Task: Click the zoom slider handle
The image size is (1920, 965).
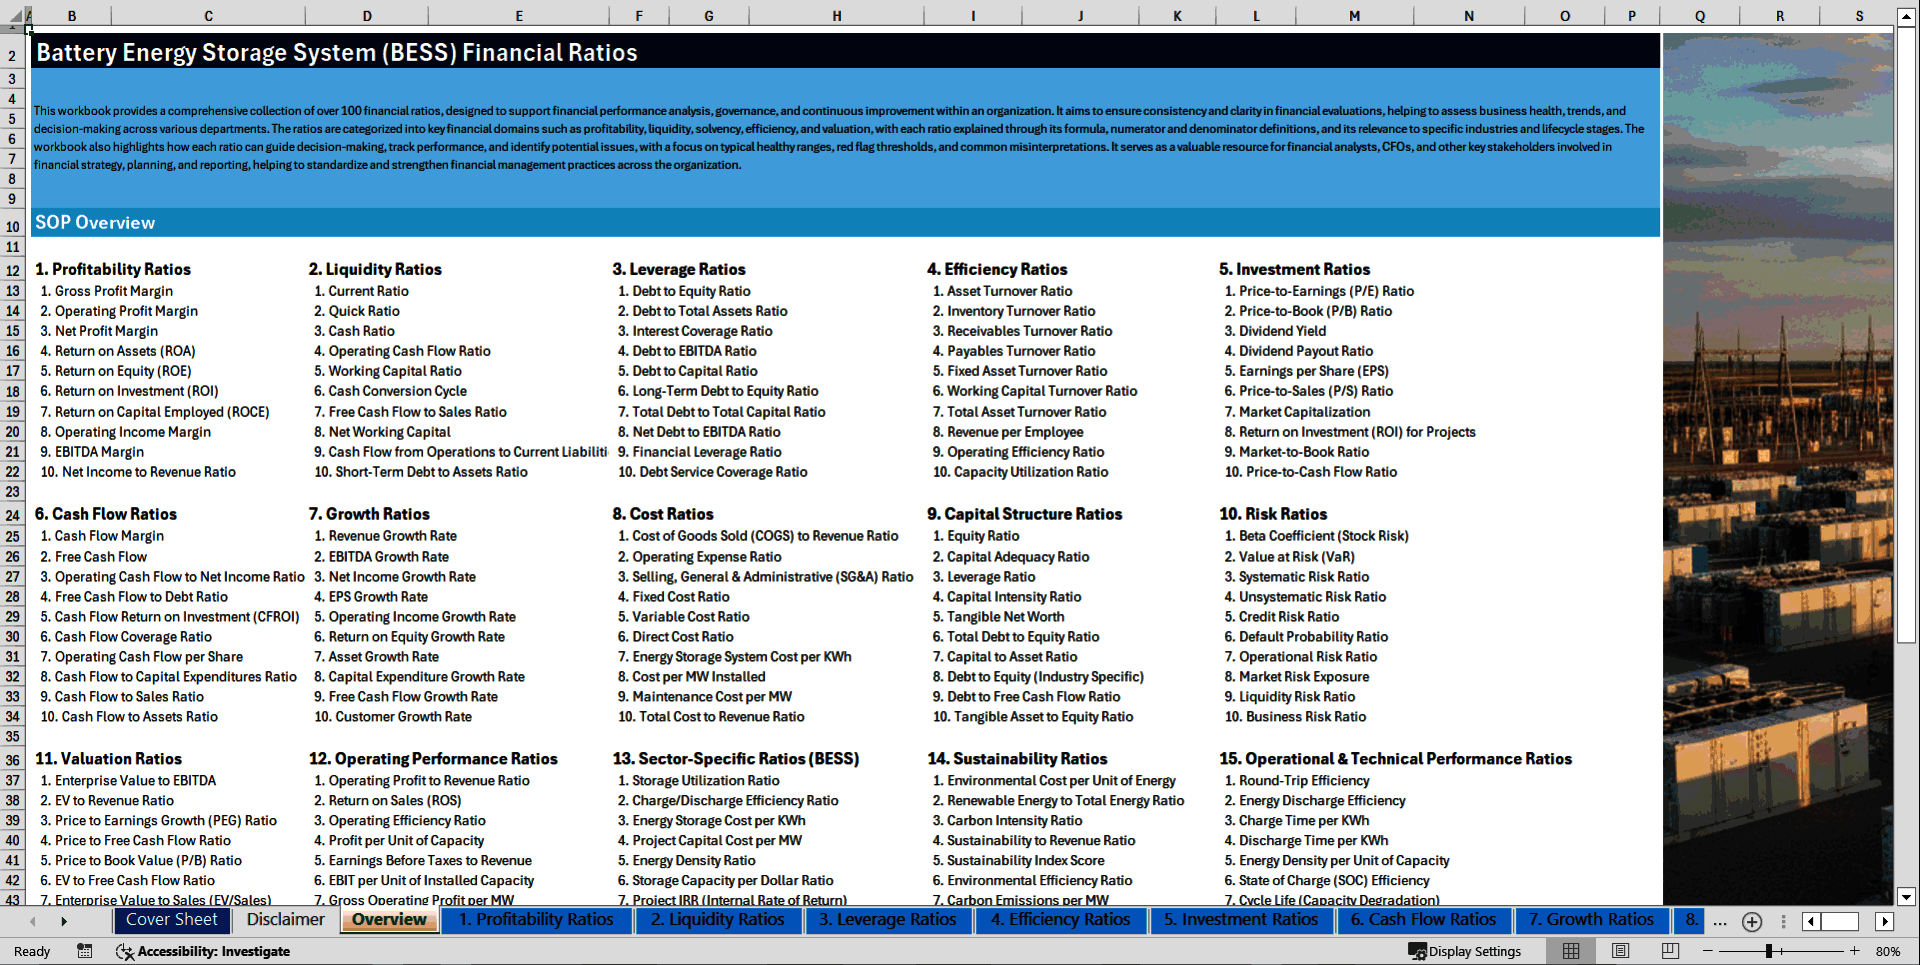Action: coord(1770,951)
